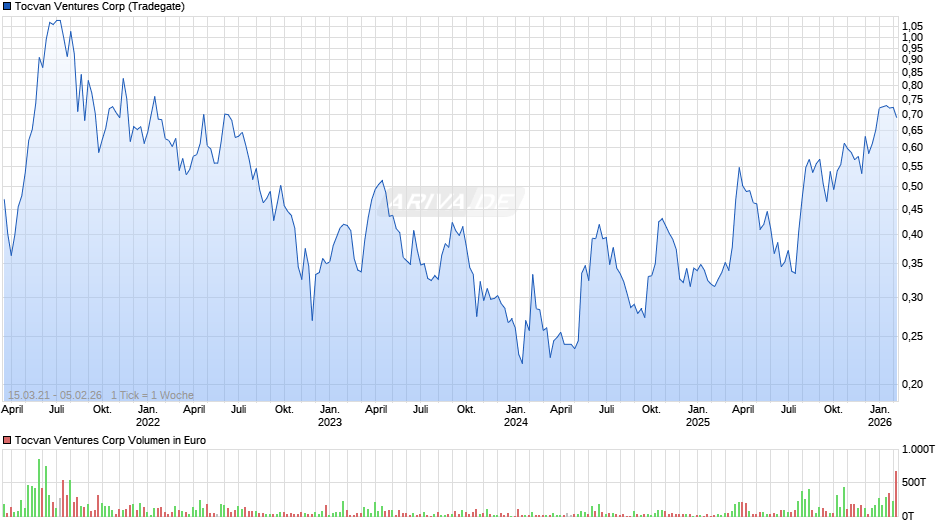This screenshot has width=940, height=526.
Task: Click the 0,70 price axis label
Action: (912, 115)
